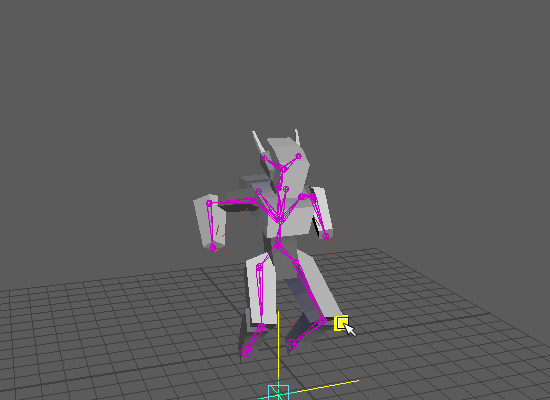
Task: Select the joint at the left horn tip
Action: point(264,158)
